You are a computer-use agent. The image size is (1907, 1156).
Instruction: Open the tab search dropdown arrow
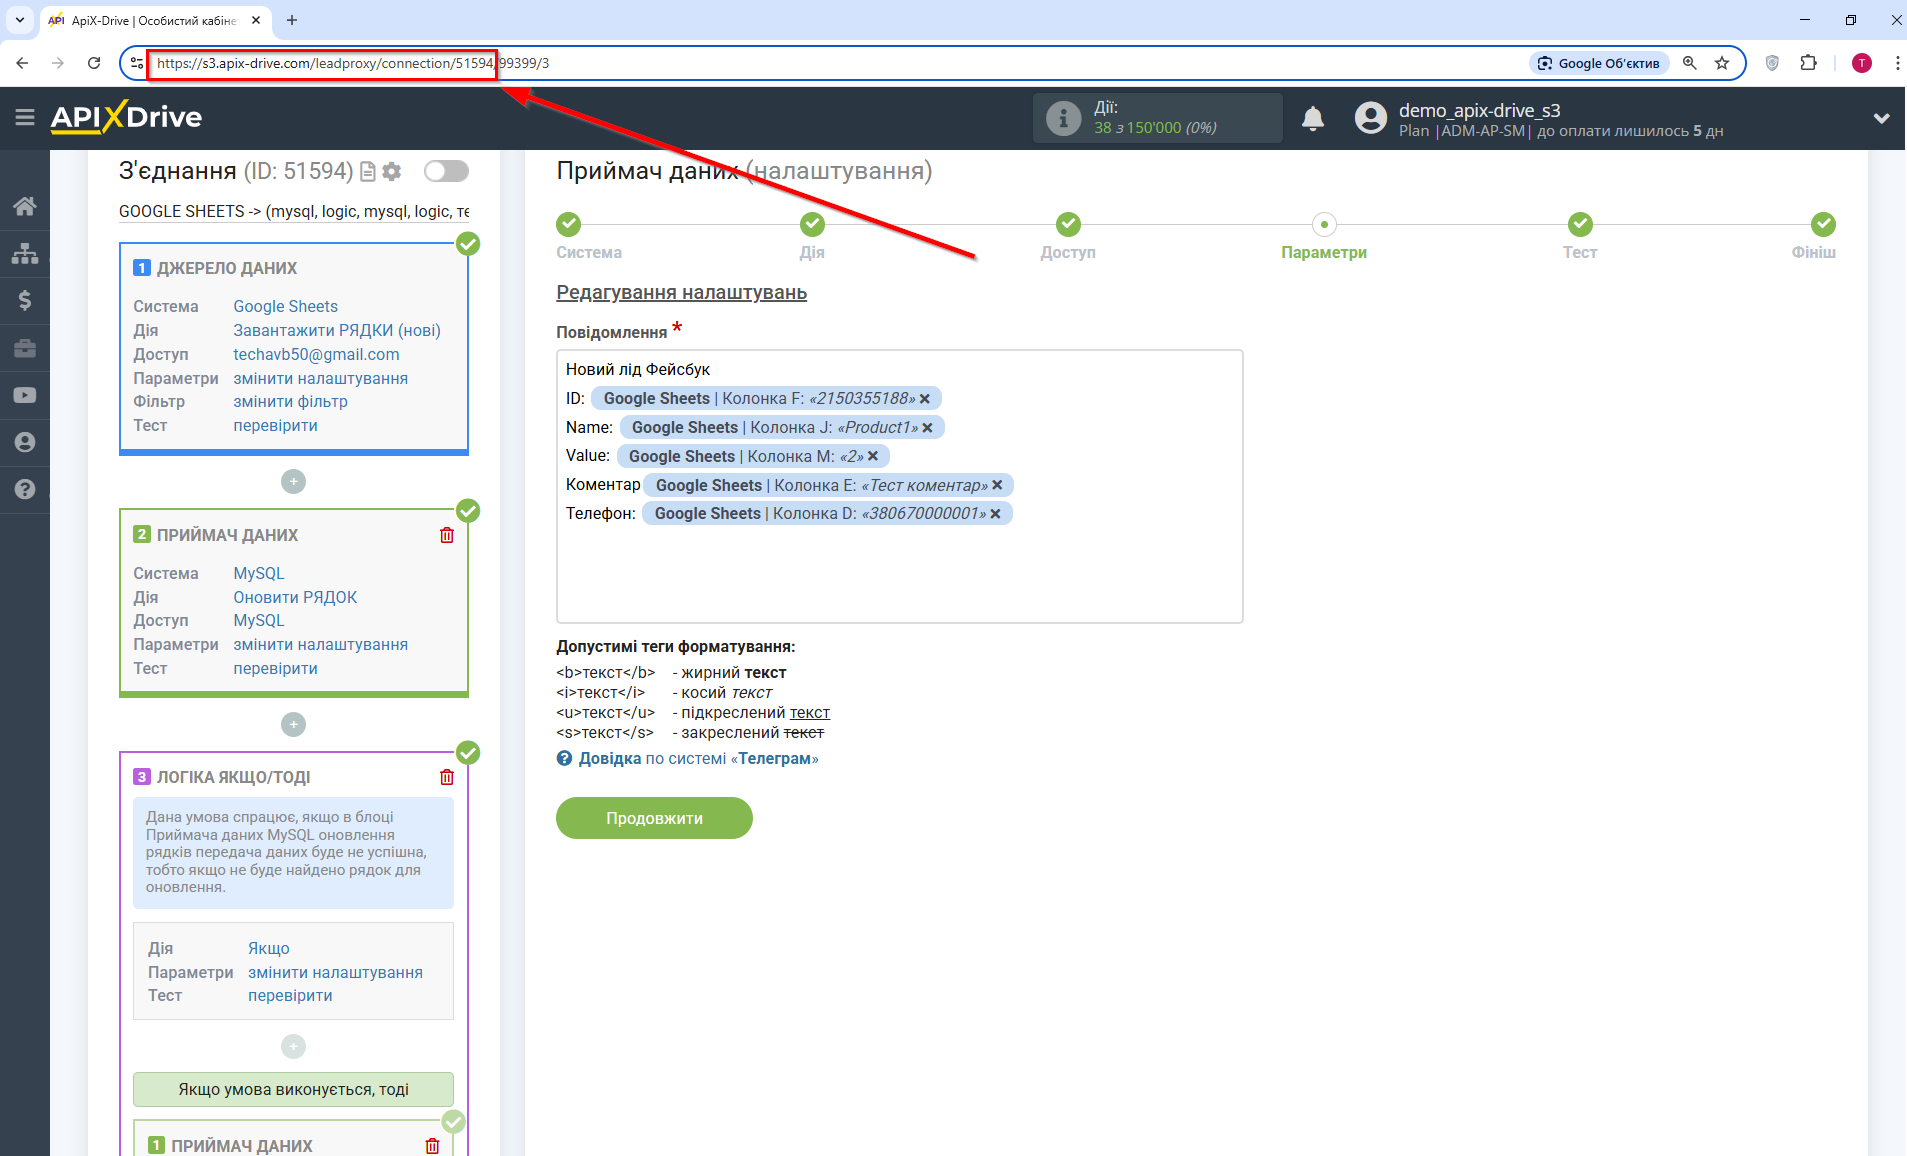(19, 20)
